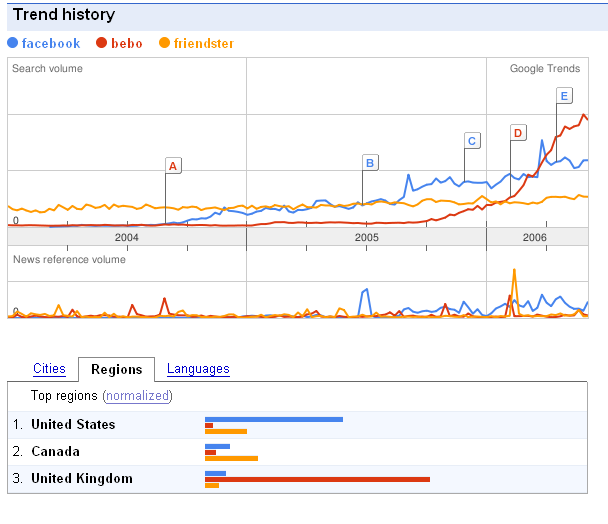
Task: Click the blue facebook legend dot
Action: 13,43
